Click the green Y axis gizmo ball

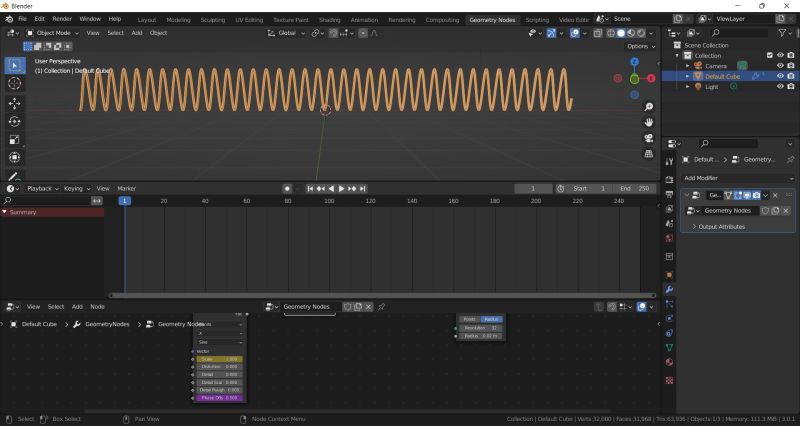tap(634, 79)
